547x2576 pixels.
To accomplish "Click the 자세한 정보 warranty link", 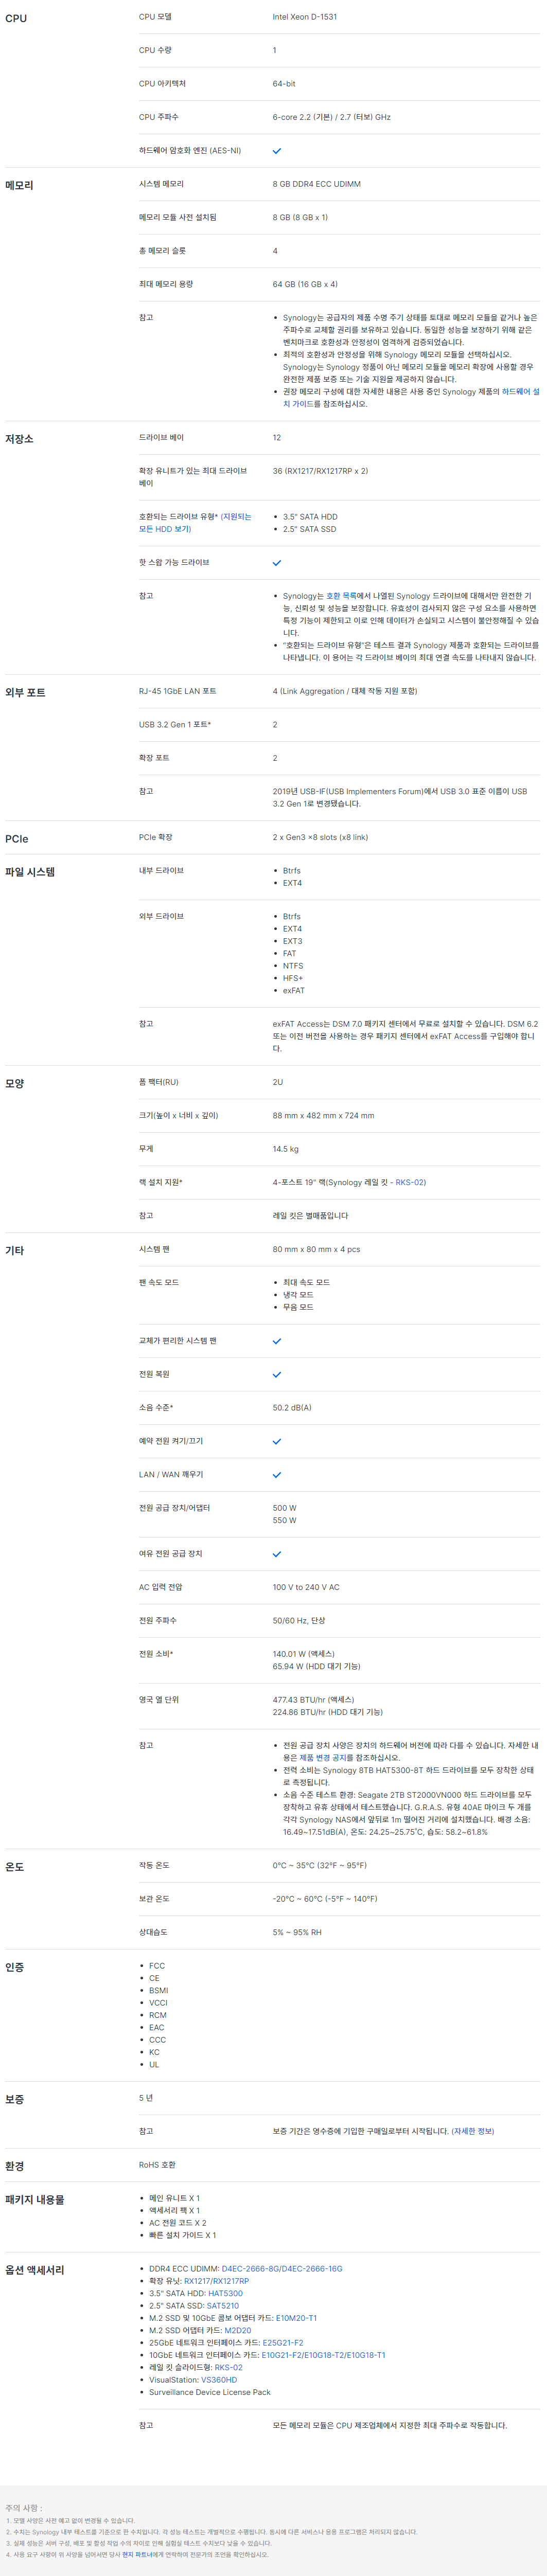I will click(x=472, y=2131).
